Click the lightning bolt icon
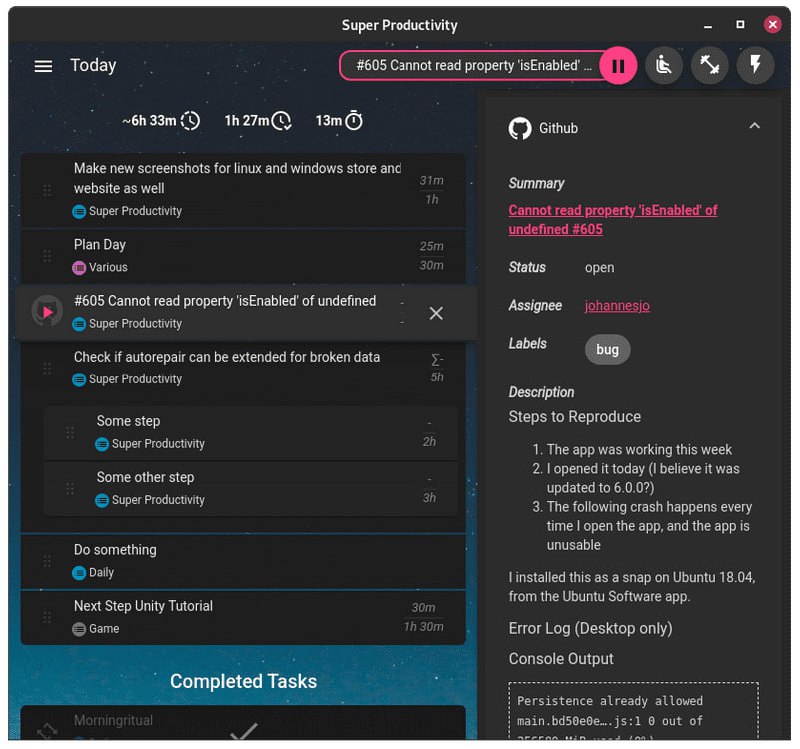Screen dimensions: 800x749 756,66
